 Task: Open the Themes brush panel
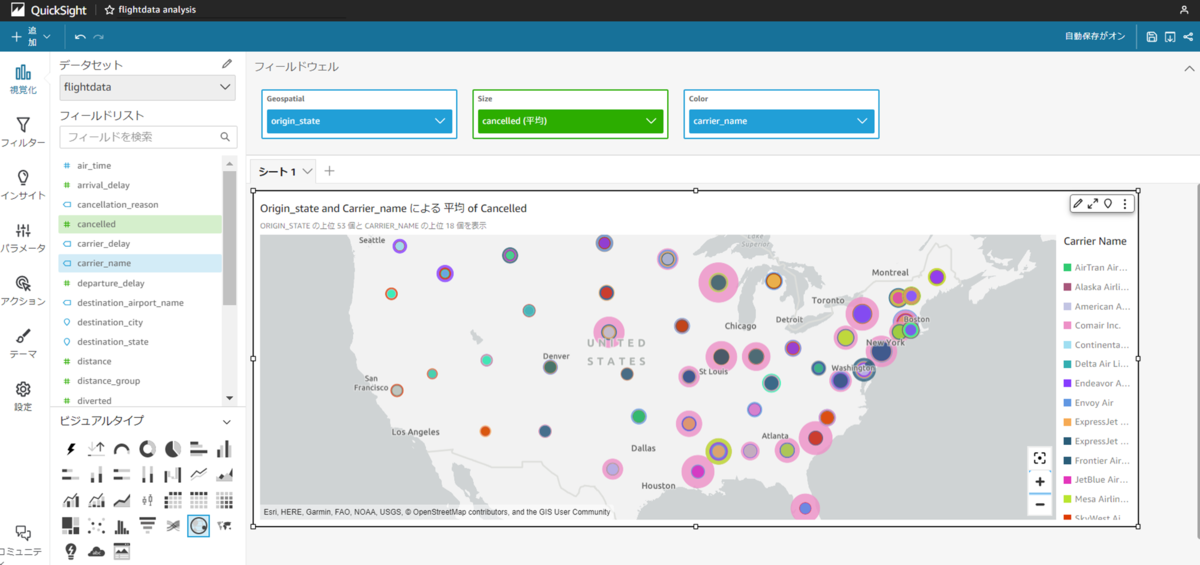click(22, 343)
